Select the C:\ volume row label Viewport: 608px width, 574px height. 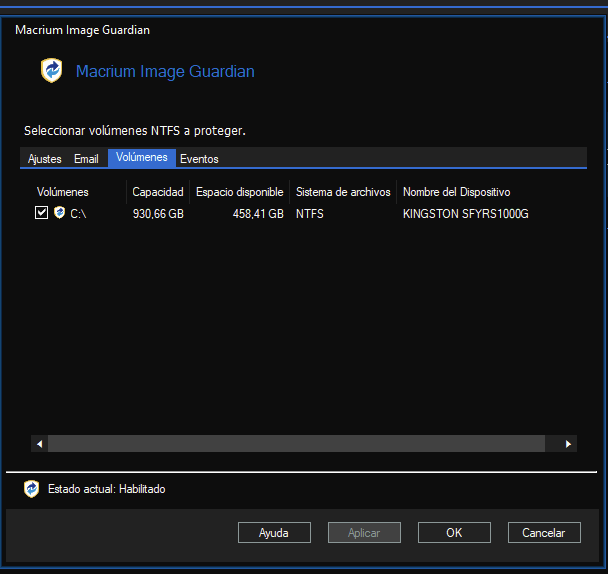tap(78, 214)
